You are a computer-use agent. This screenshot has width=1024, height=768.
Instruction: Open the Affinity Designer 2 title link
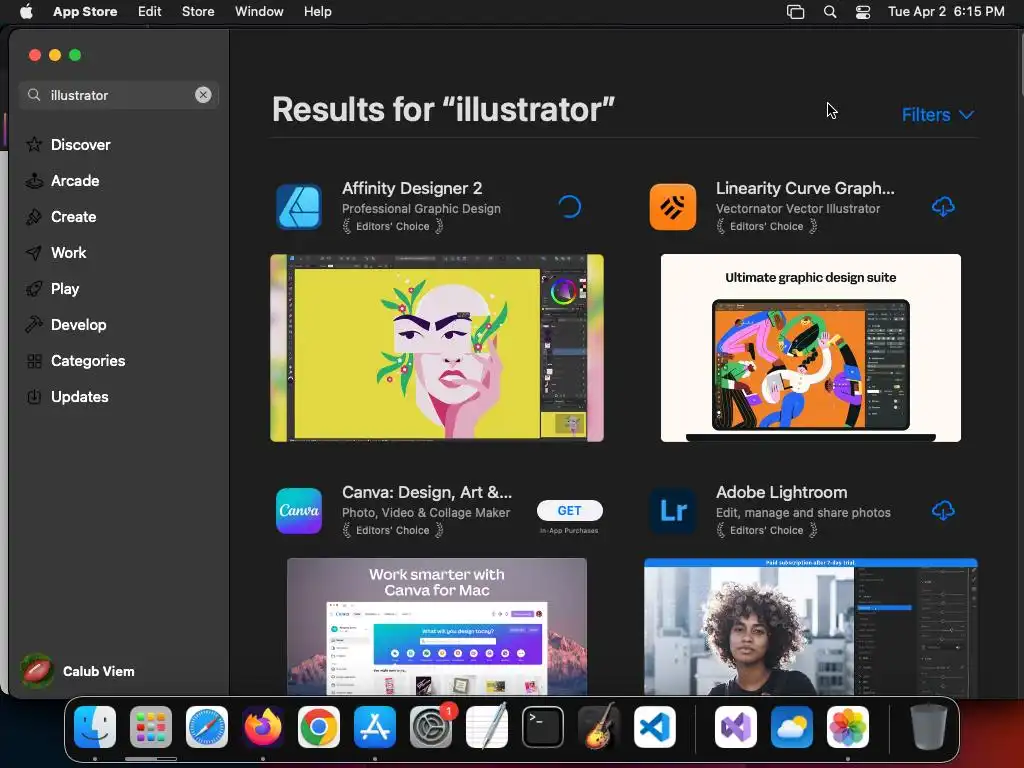[x=412, y=188]
